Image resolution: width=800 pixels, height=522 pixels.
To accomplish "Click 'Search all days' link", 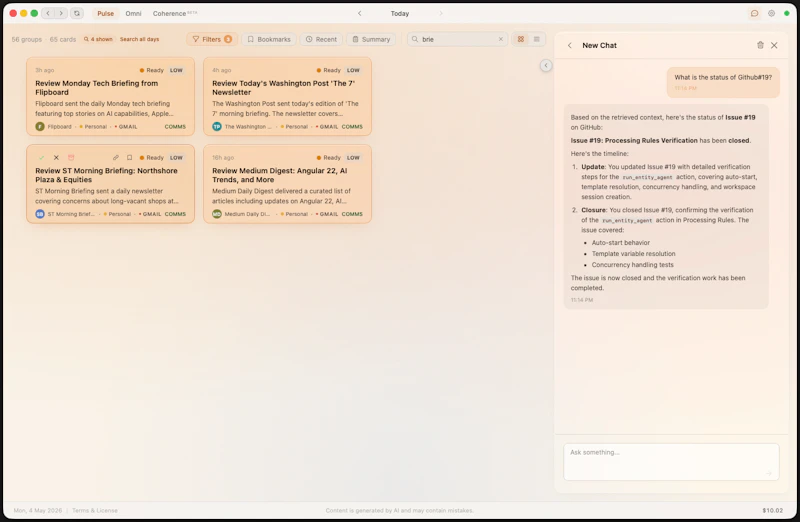I will pos(139,39).
